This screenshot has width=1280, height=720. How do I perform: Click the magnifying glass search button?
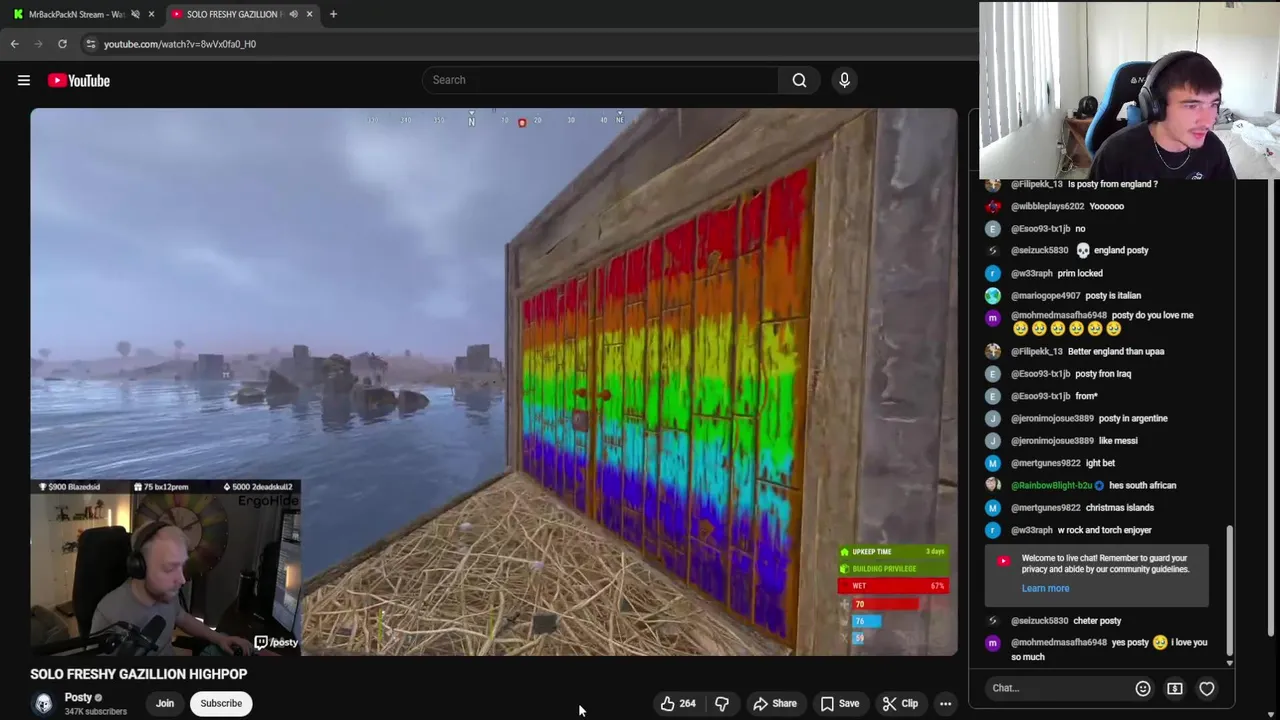799,80
